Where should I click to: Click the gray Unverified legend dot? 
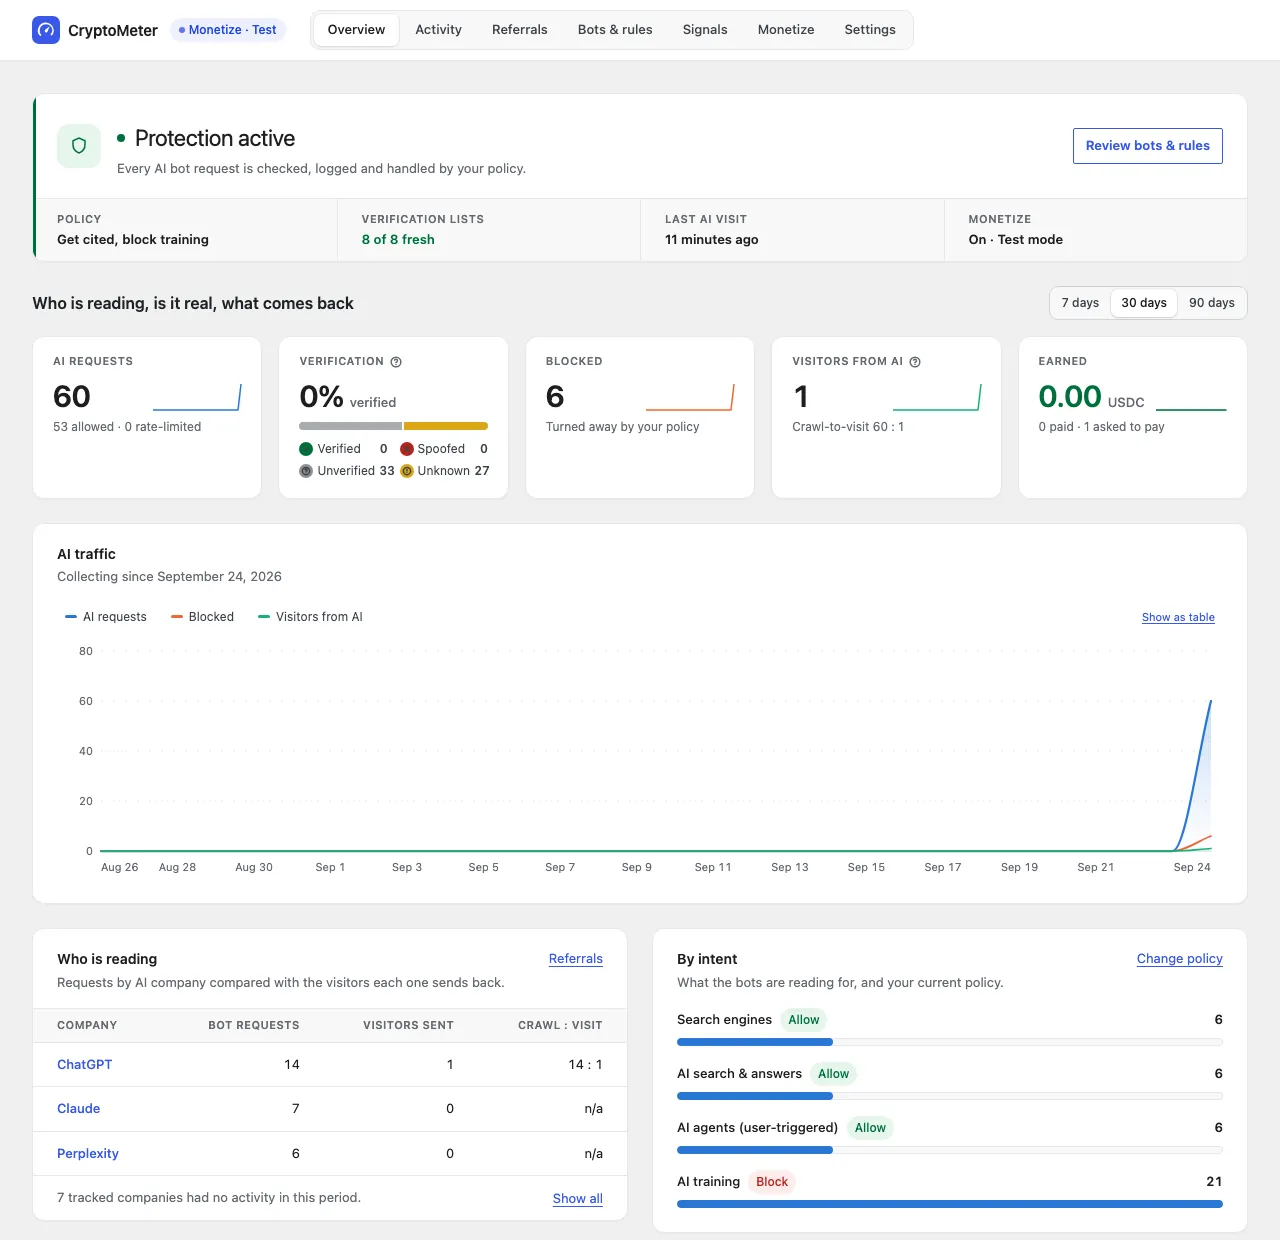tap(306, 471)
